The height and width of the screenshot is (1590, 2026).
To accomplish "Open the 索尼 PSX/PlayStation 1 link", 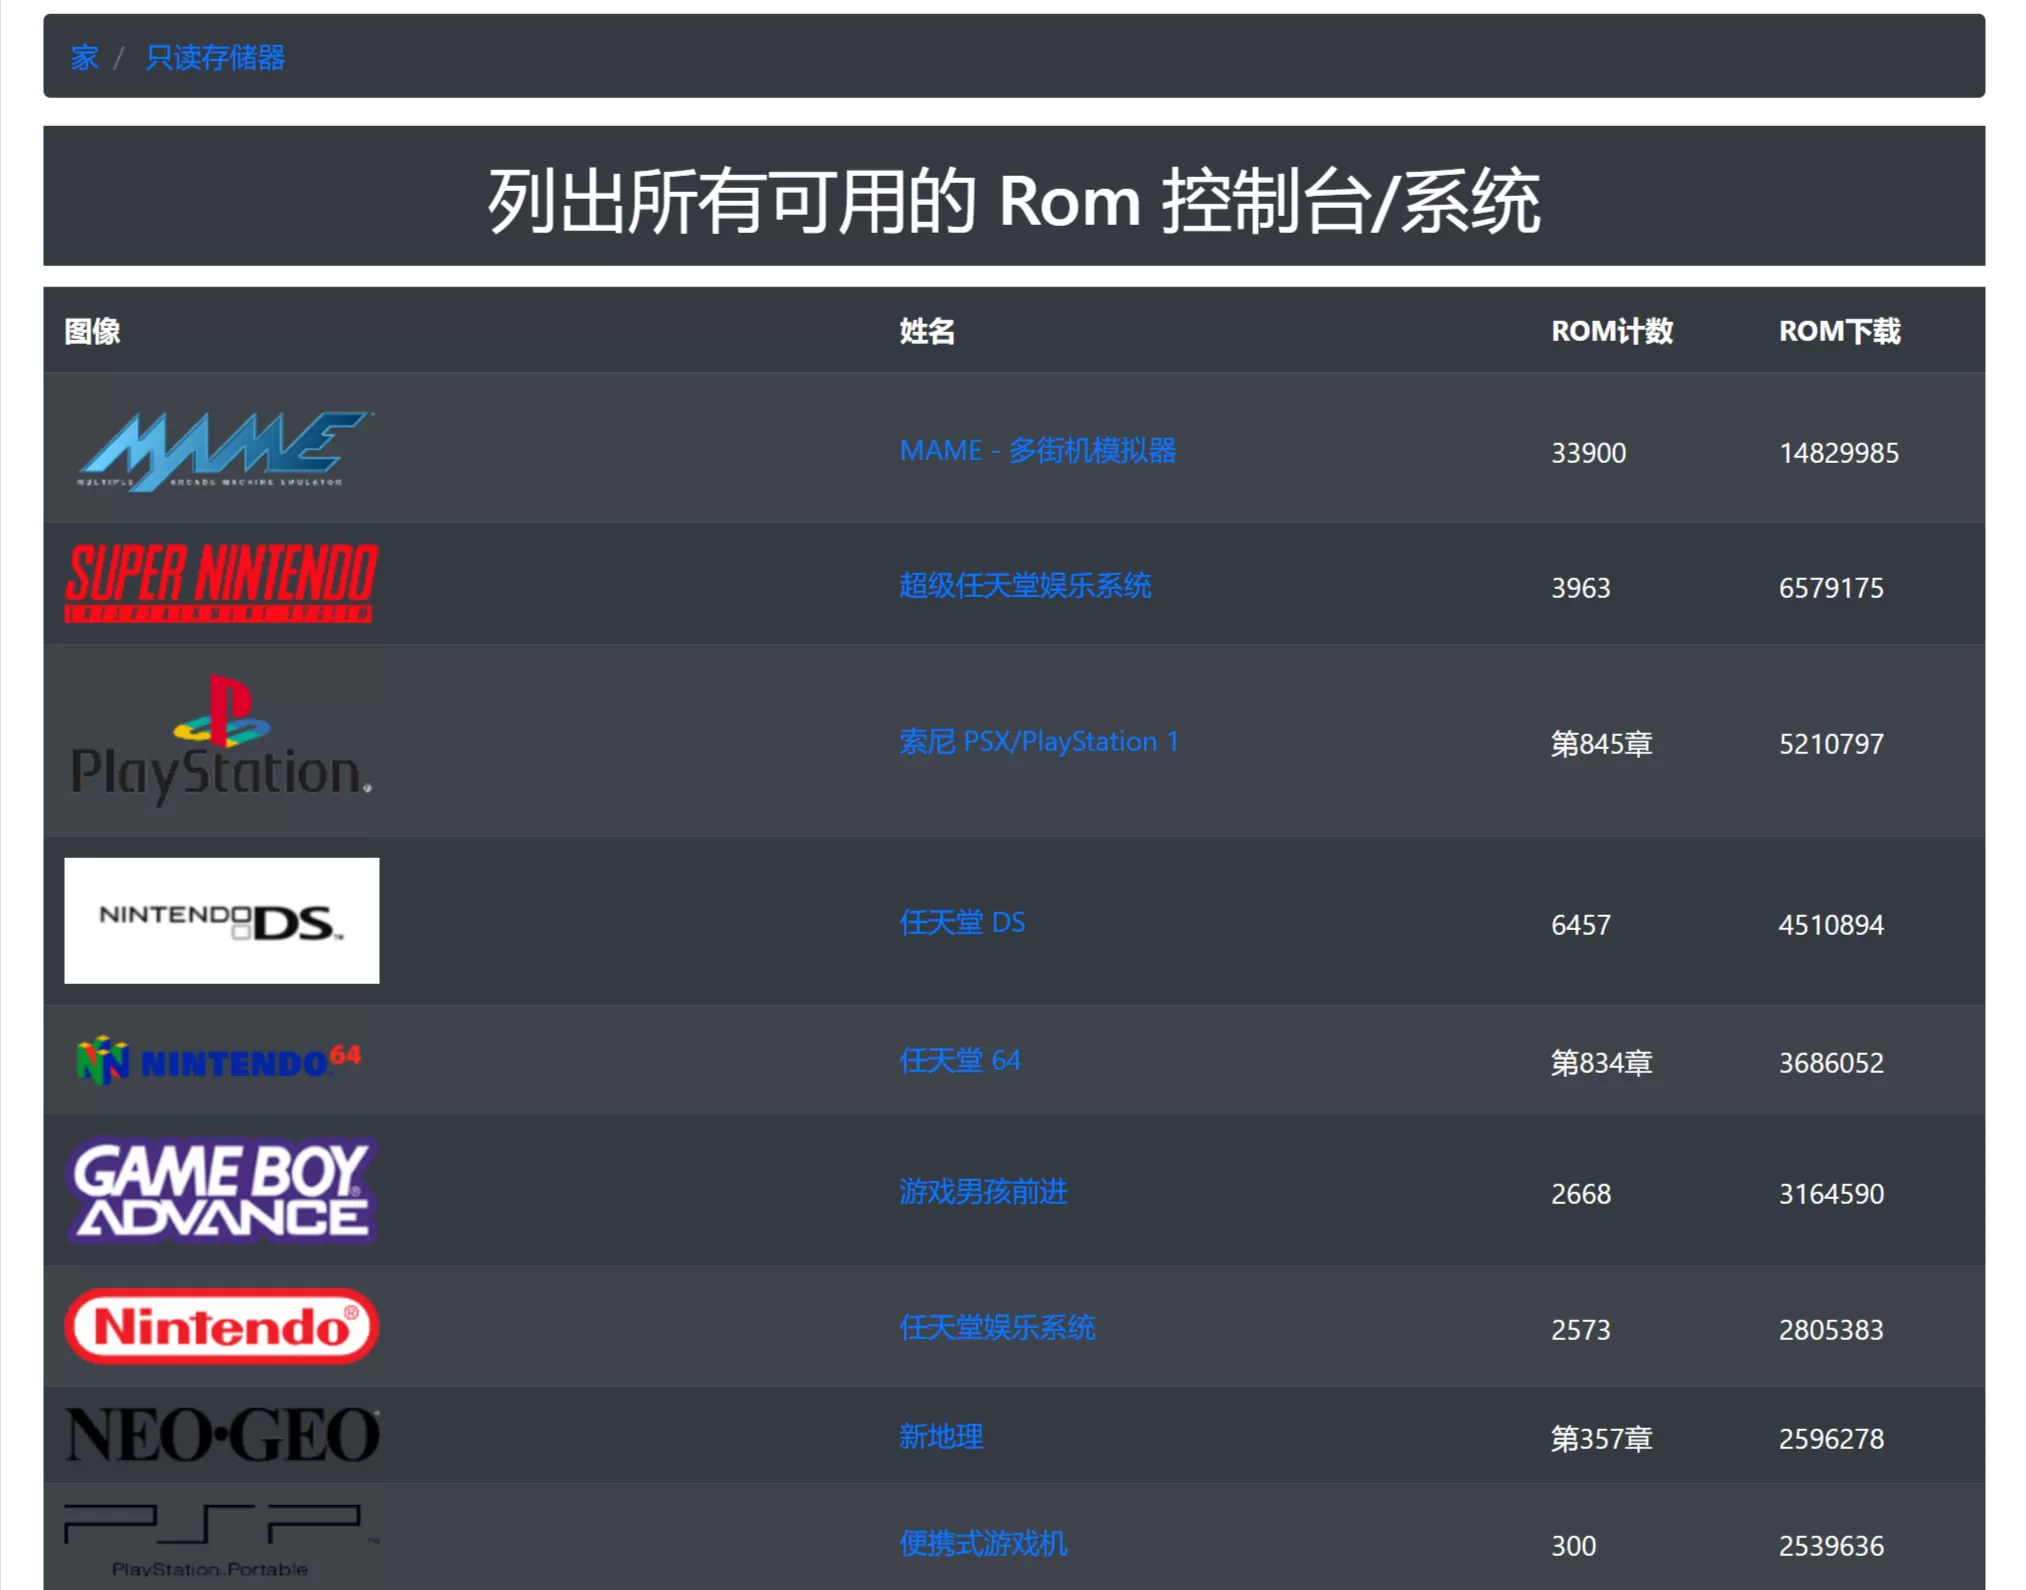I will click(1039, 742).
